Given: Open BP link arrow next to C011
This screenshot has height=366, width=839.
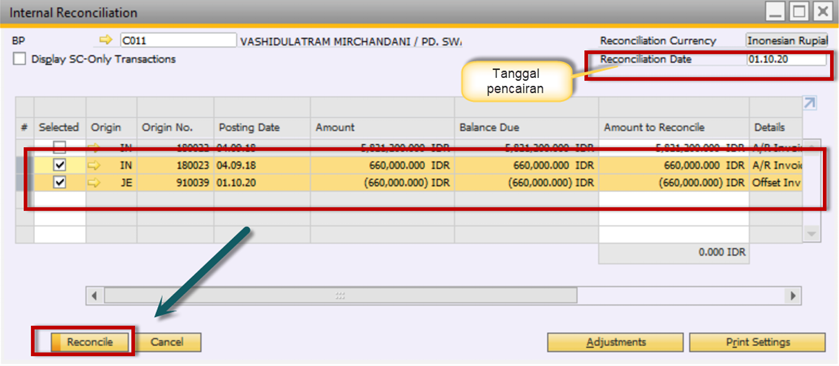Looking at the screenshot, I should pyautogui.click(x=107, y=40).
